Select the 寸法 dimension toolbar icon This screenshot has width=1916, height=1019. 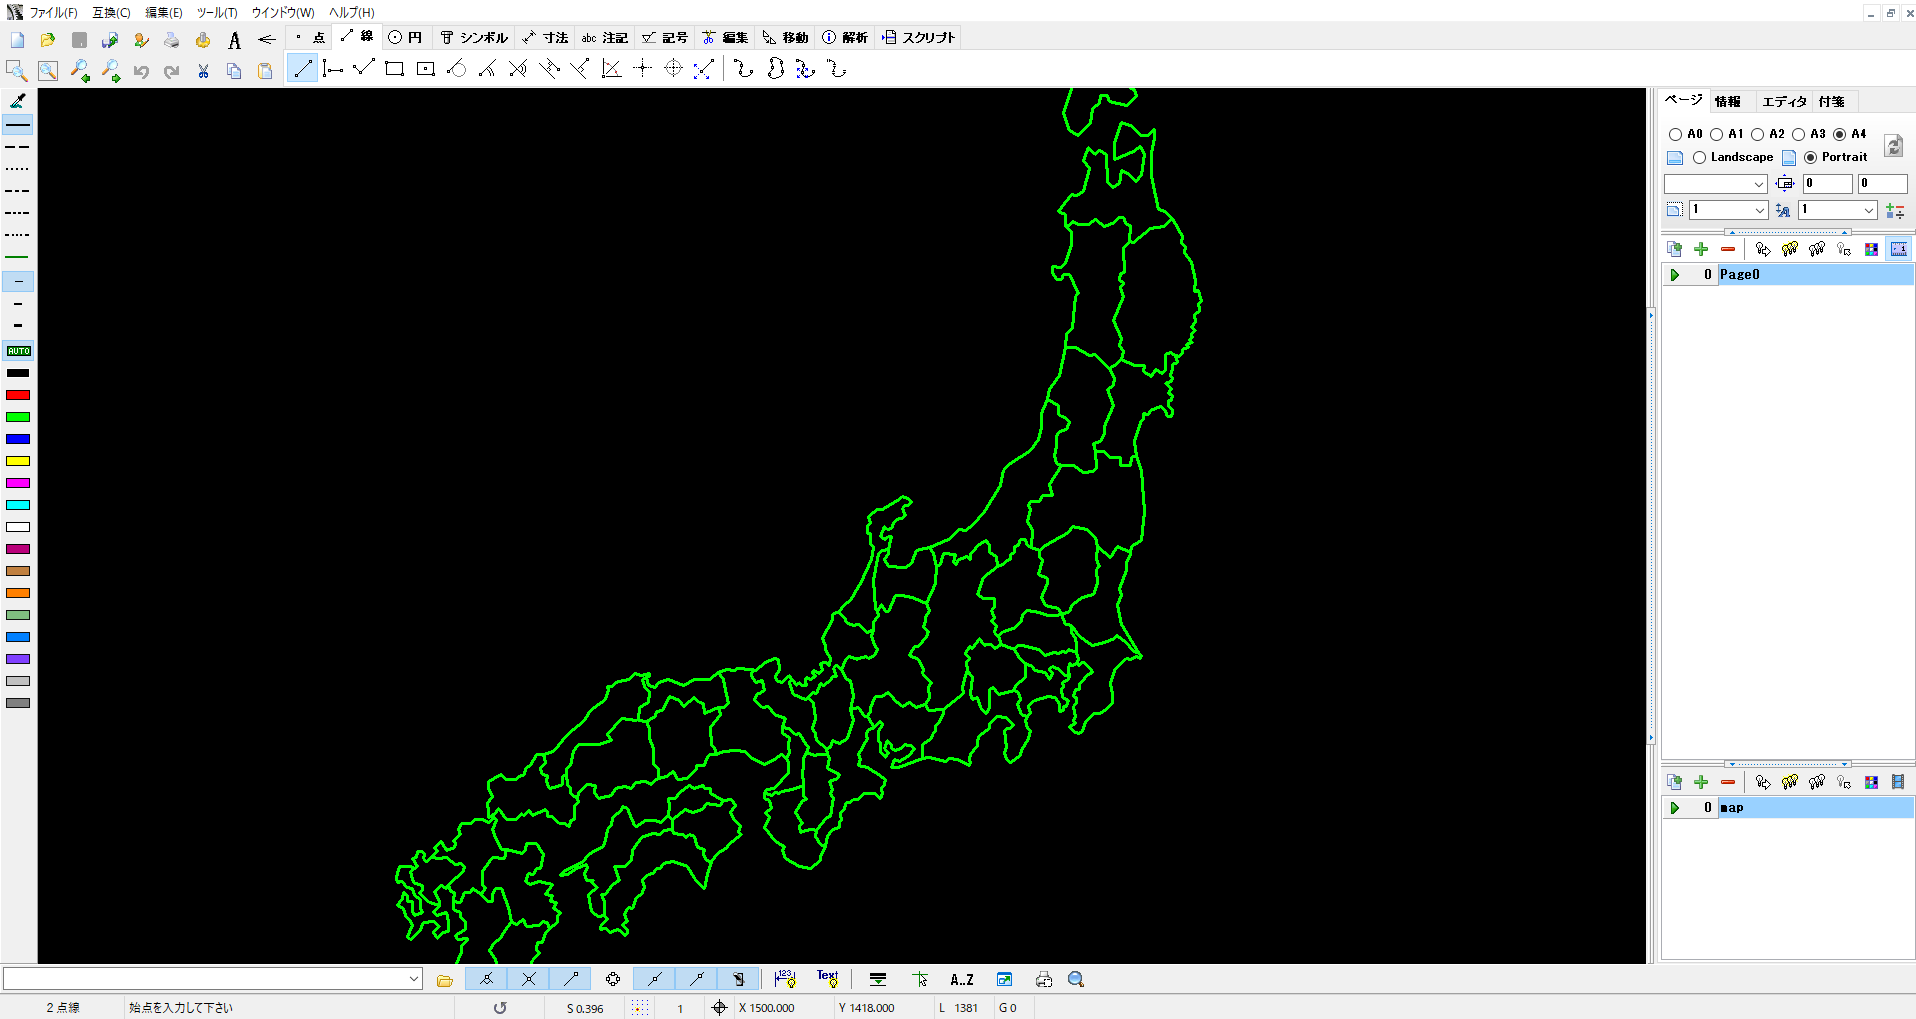coord(545,37)
